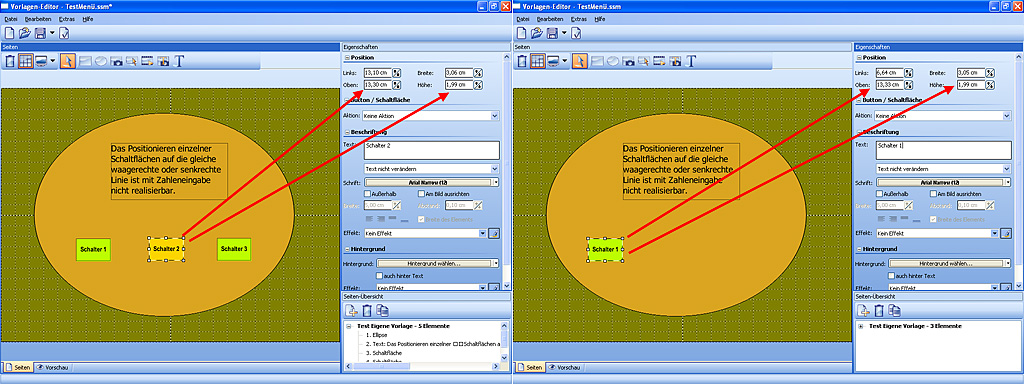
Task: Click New document icon in left window
Action: coord(10,33)
